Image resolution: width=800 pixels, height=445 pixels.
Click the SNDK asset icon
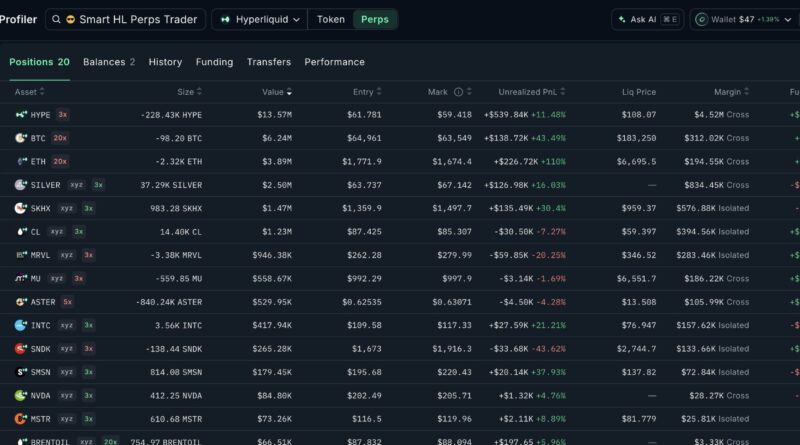tap(21, 349)
